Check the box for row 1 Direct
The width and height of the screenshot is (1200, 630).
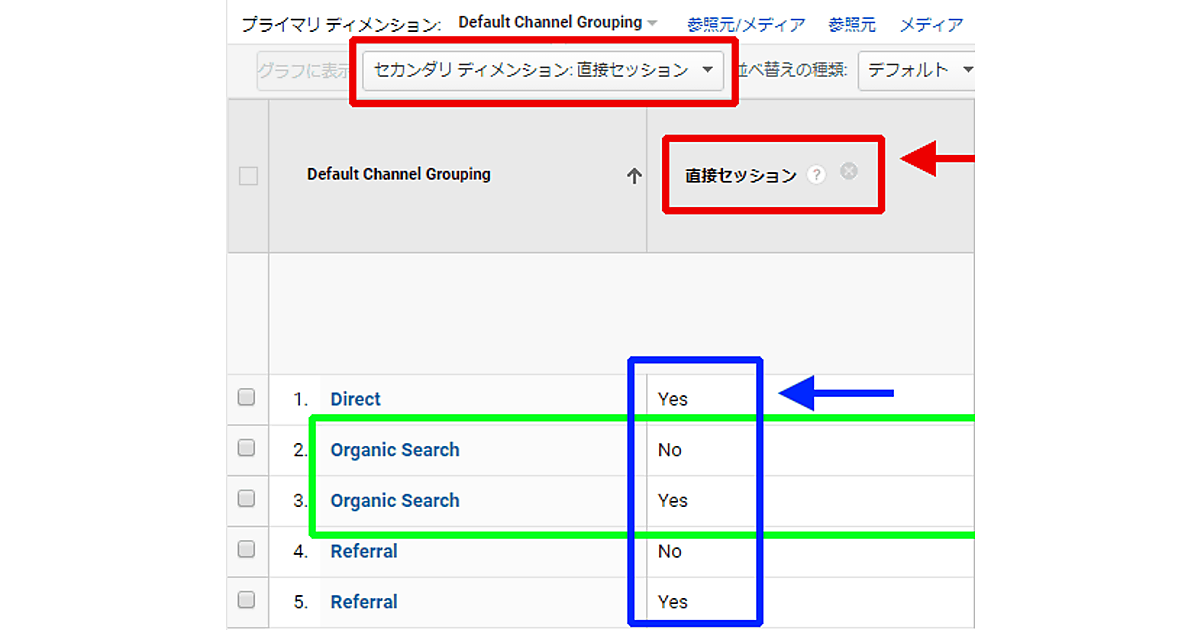click(x=247, y=398)
